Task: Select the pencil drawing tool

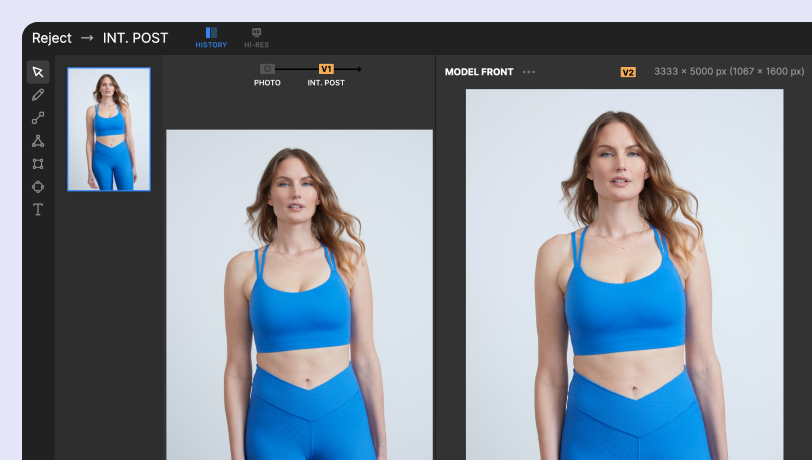Action: tap(38, 95)
